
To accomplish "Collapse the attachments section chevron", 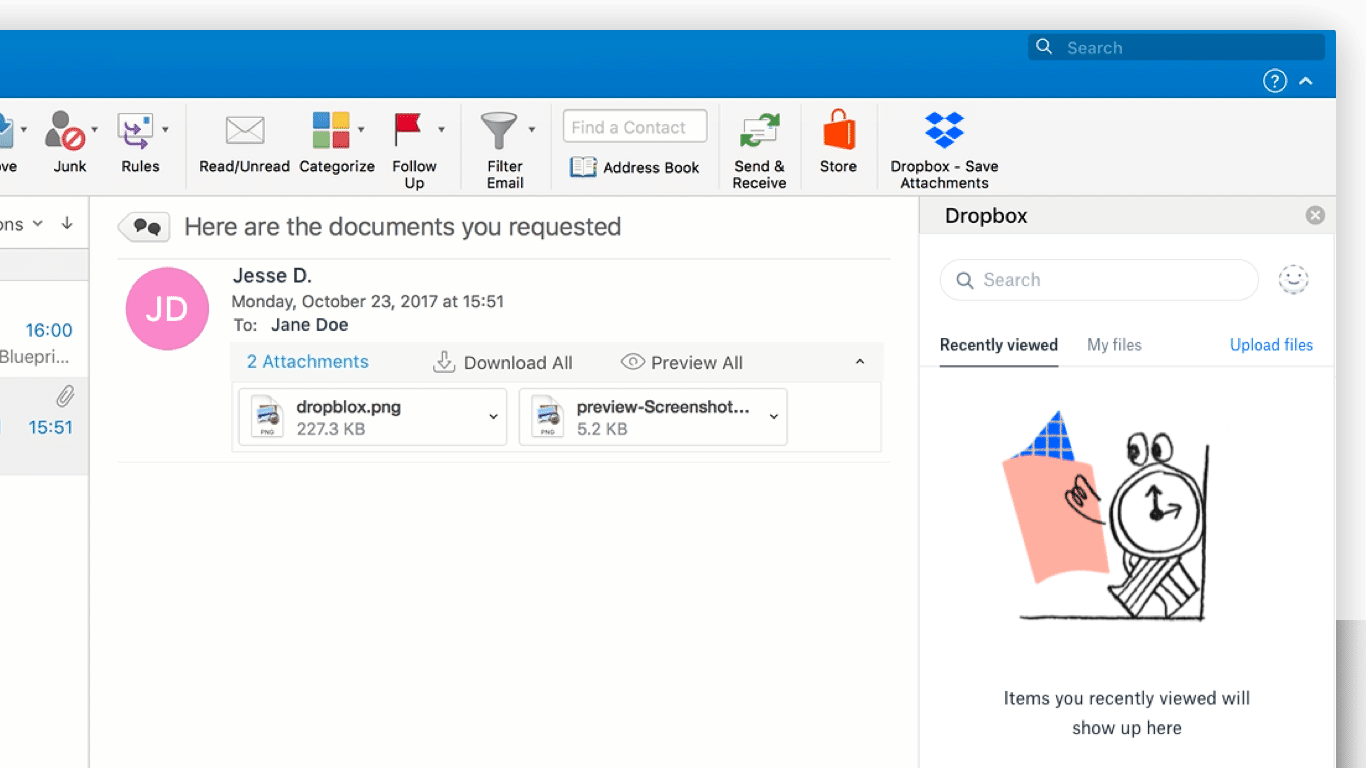I will pyautogui.click(x=860, y=362).
